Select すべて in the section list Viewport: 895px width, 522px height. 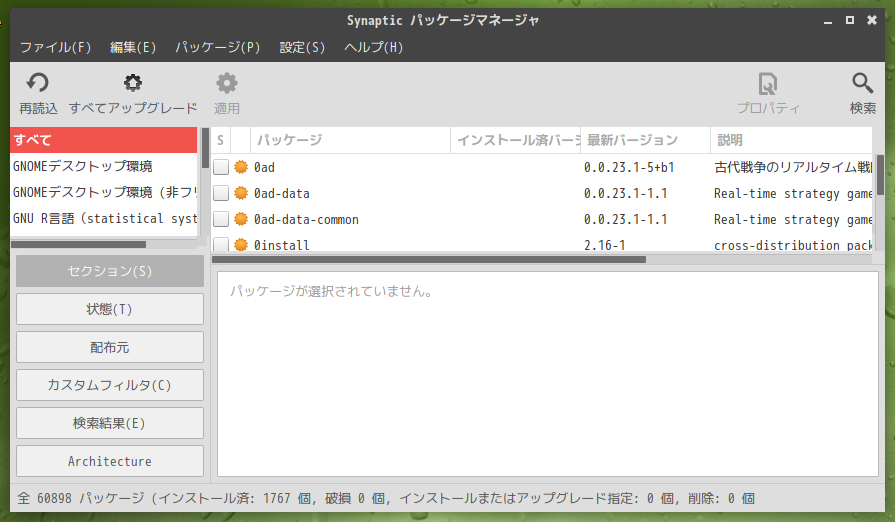point(103,140)
